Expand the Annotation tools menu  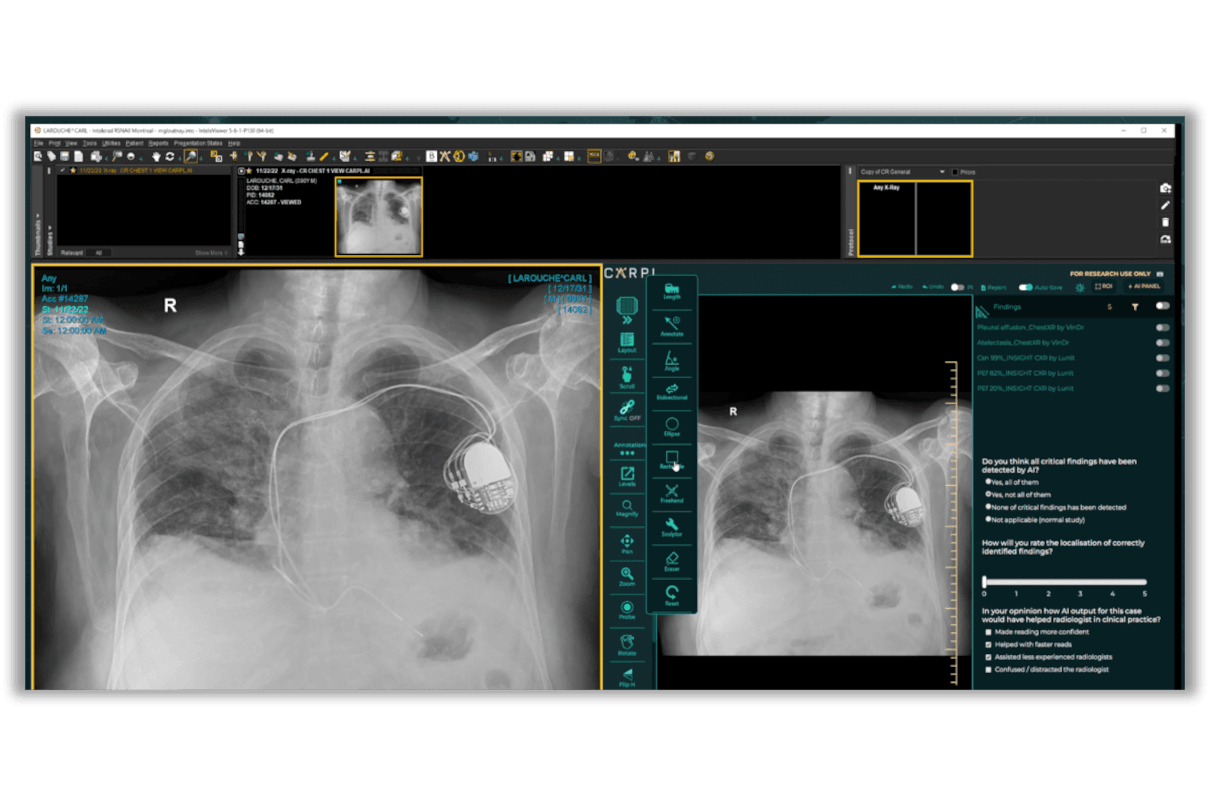click(x=627, y=447)
